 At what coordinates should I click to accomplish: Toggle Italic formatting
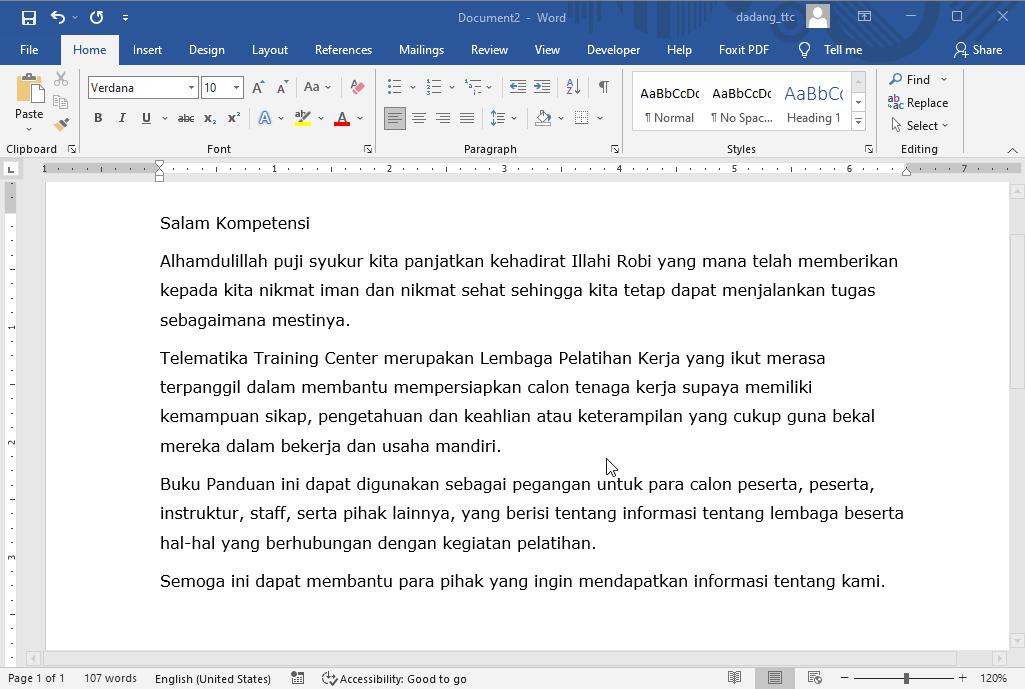tap(122, 118)
